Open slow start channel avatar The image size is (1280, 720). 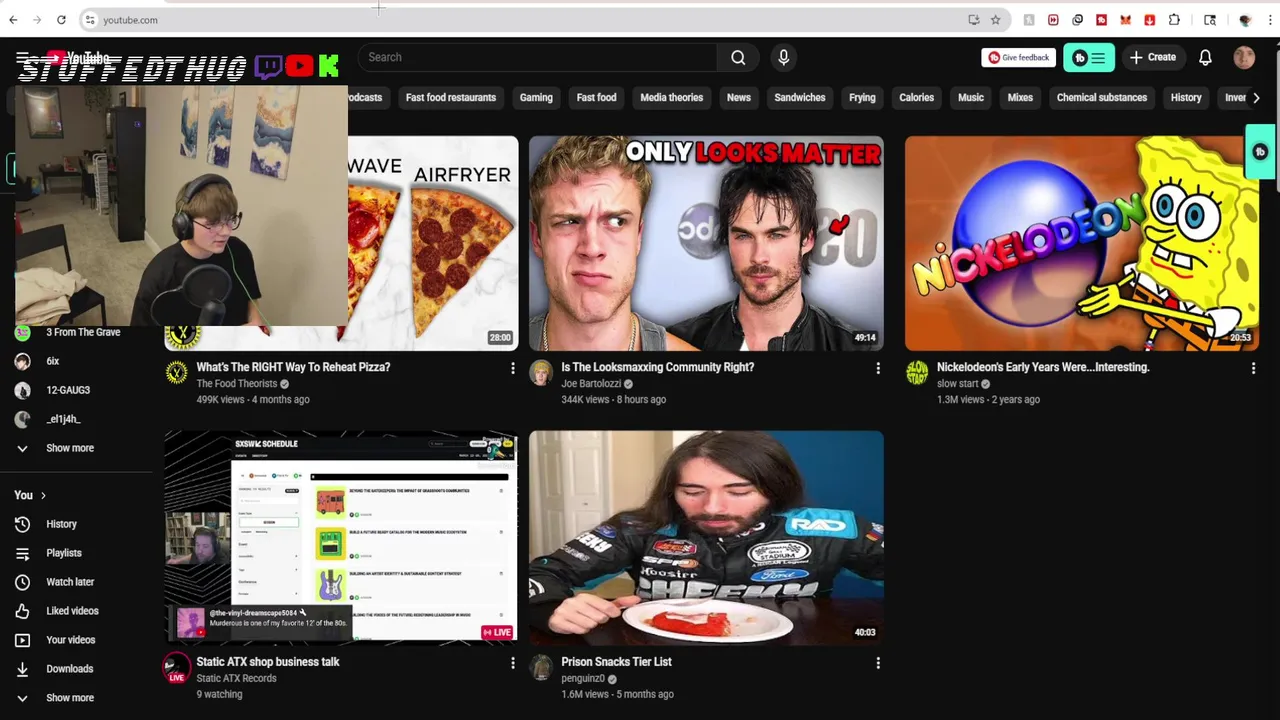[917, 373]
